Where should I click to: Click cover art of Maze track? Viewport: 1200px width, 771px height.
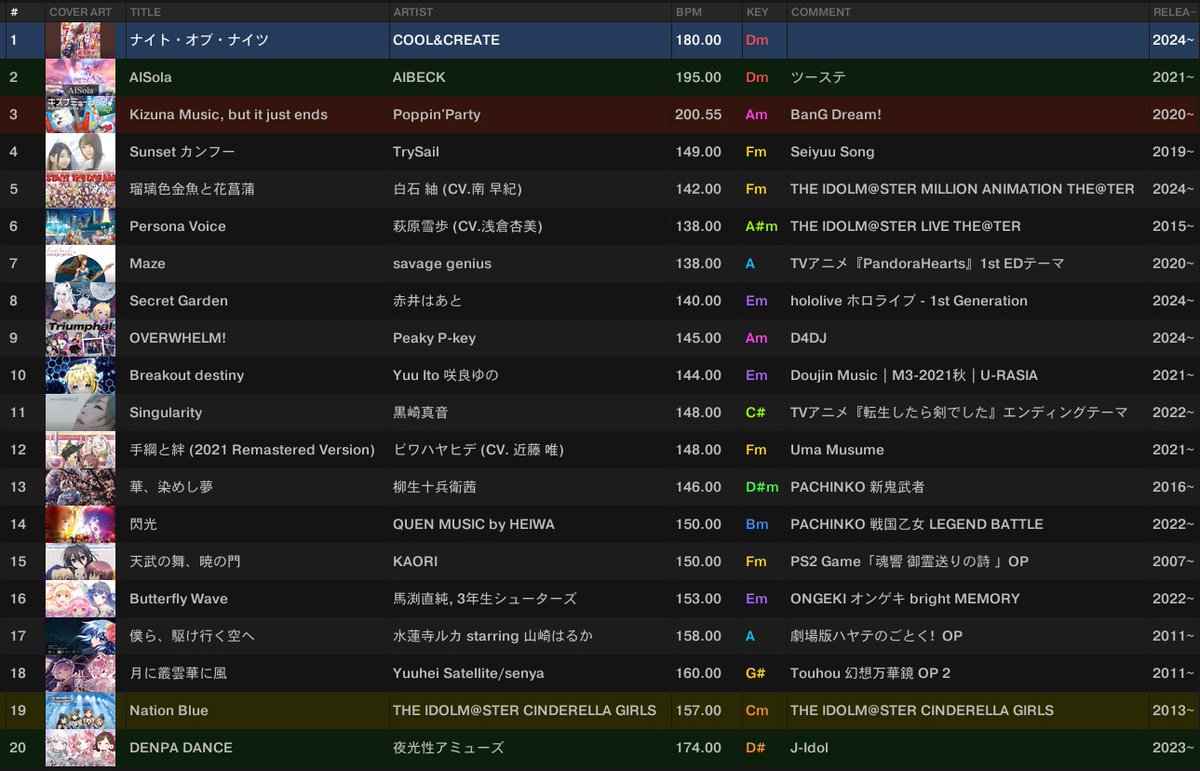[x=81, y=263]
